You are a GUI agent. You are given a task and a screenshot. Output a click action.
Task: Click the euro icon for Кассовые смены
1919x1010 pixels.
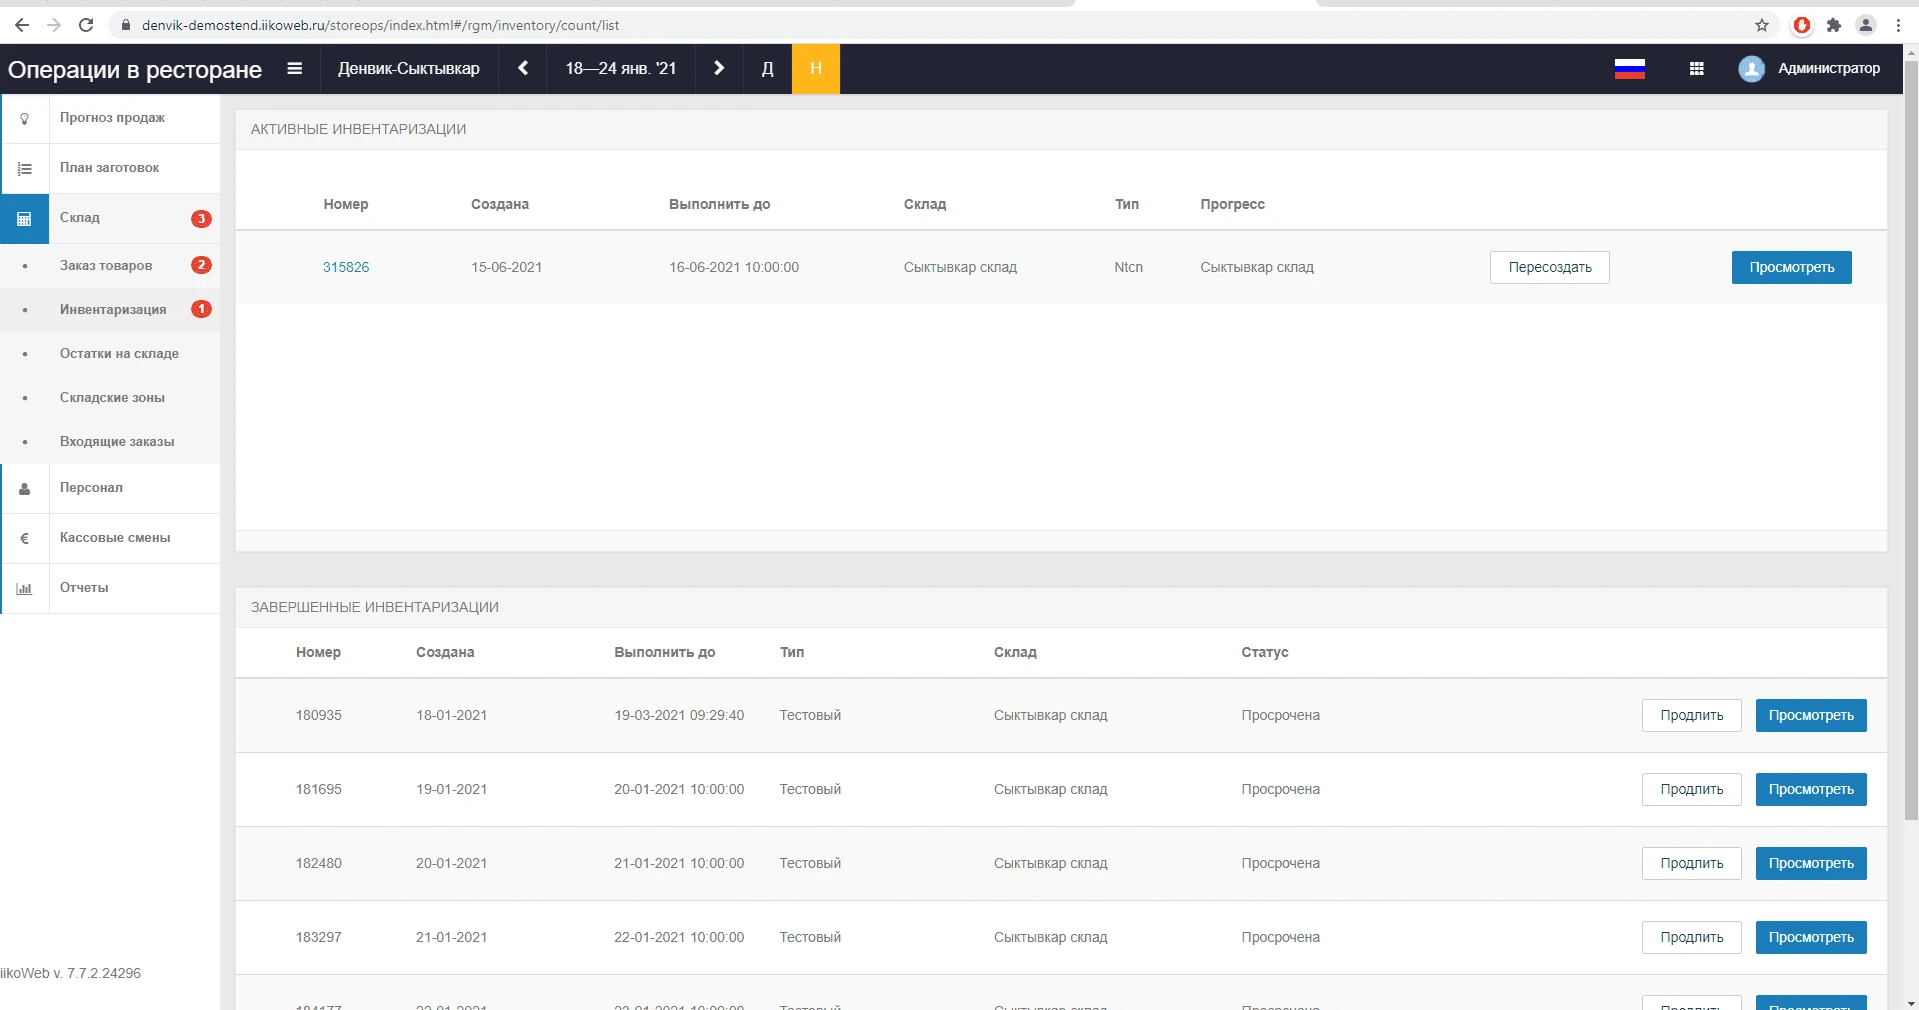point(25,539)
